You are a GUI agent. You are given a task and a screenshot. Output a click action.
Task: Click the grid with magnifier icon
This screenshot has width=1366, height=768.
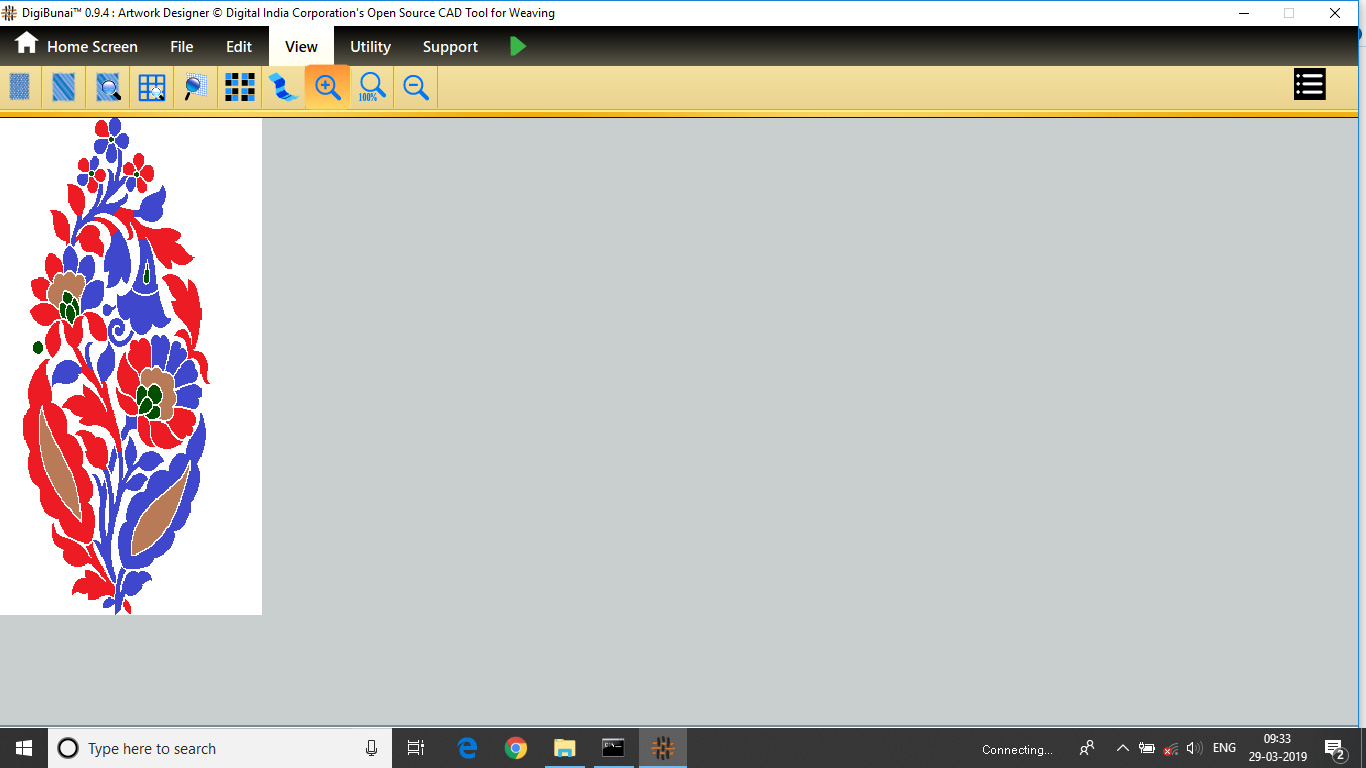(x=152, y=88)
